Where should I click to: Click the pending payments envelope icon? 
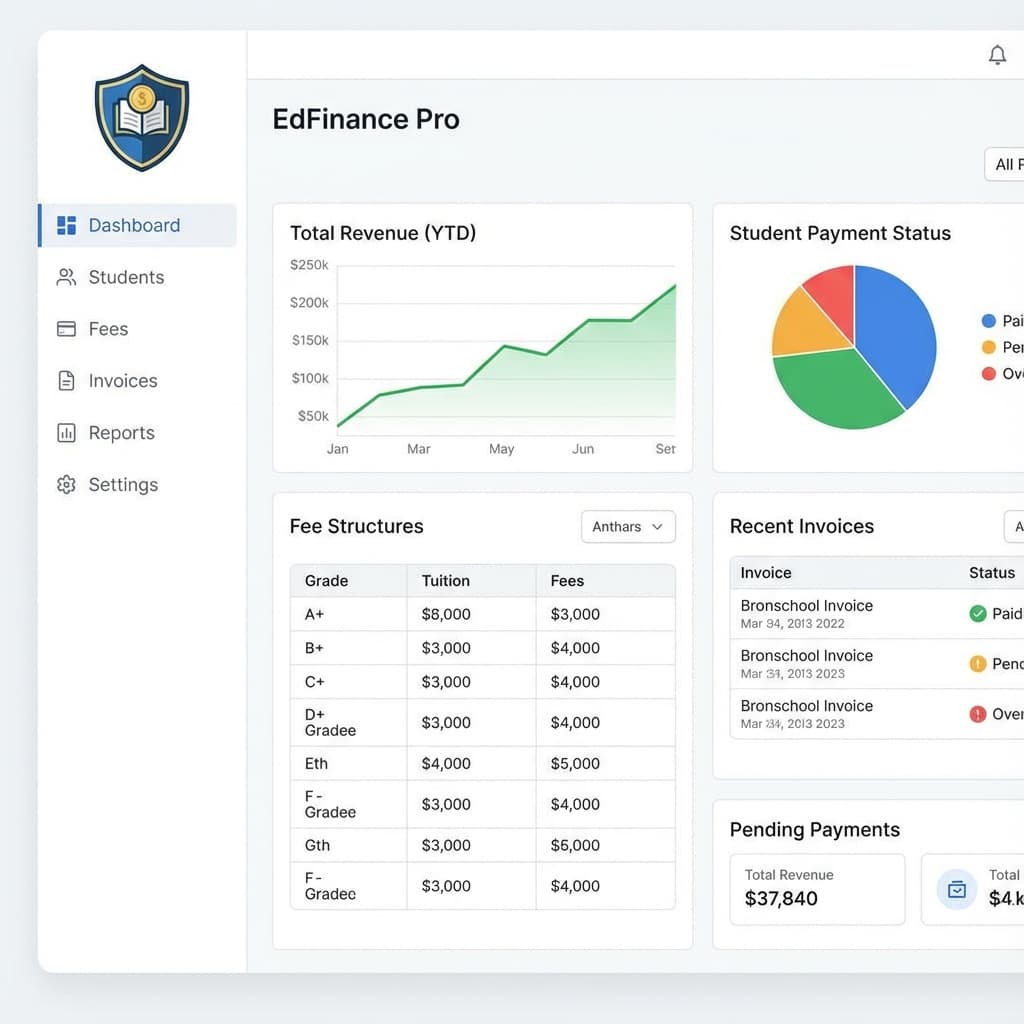pos(957,888)
